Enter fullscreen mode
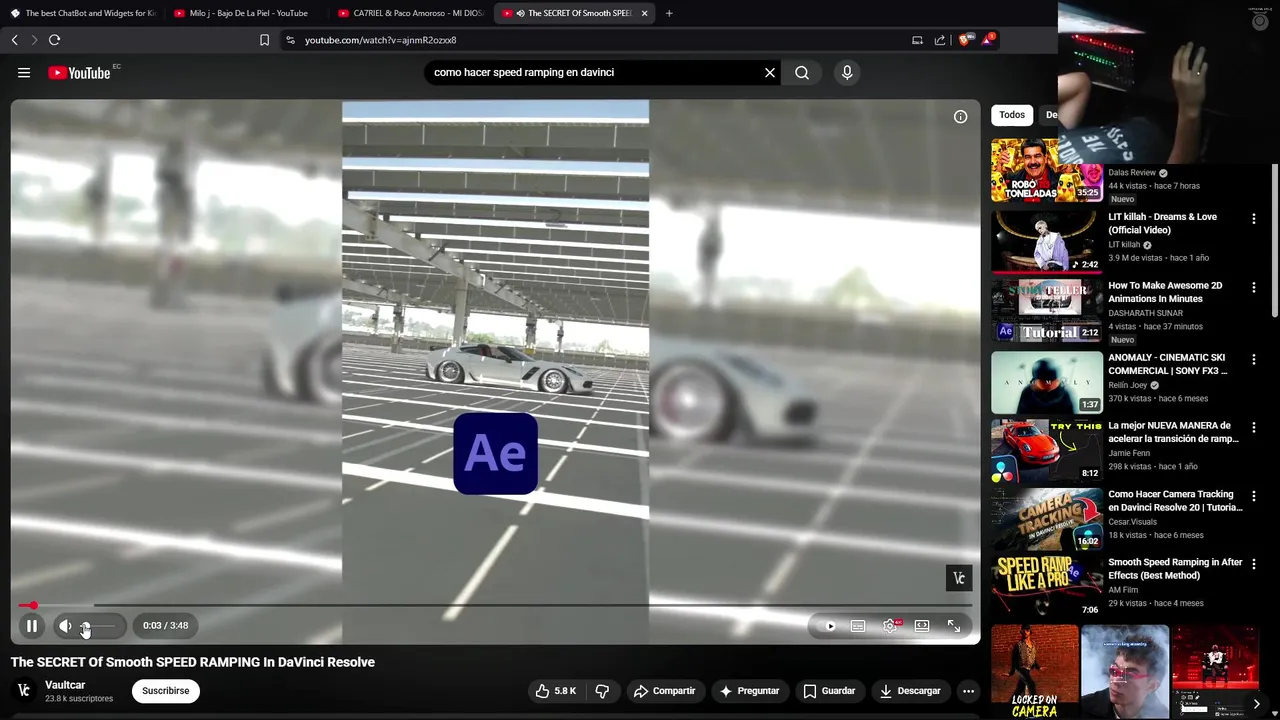Screen dimensions: 1280x720 954,626
